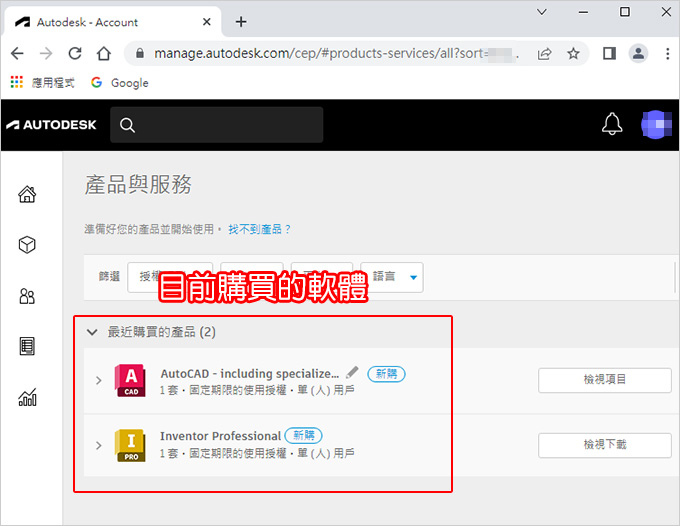Click the notification bell icon
Screen dimensions: 680x526
(x=612, y=124)
